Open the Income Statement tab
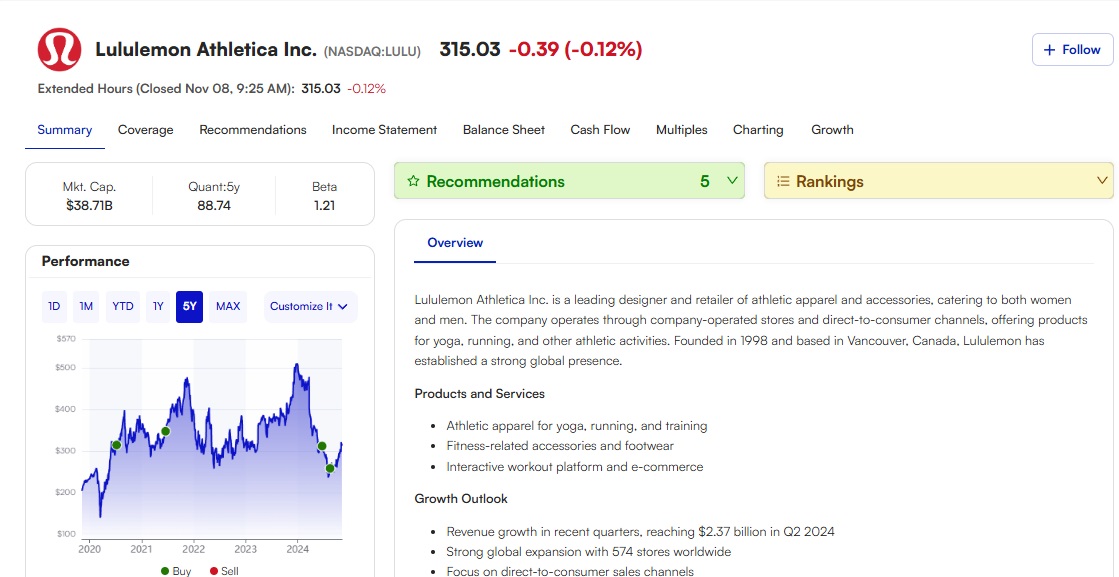Viewport: 1119px width, 577px height. tap(384, 130)
